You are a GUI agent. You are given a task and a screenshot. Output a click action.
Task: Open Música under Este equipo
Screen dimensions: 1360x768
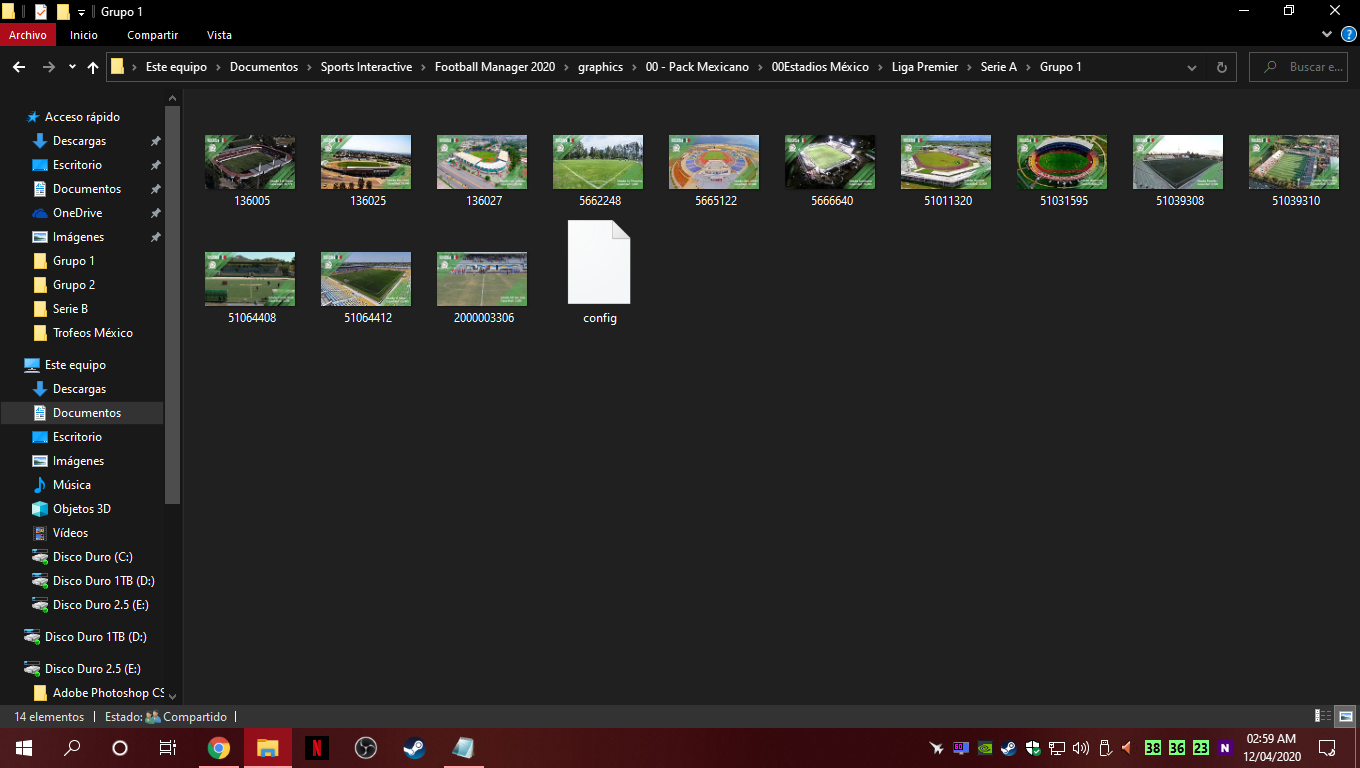coord(72,485)
